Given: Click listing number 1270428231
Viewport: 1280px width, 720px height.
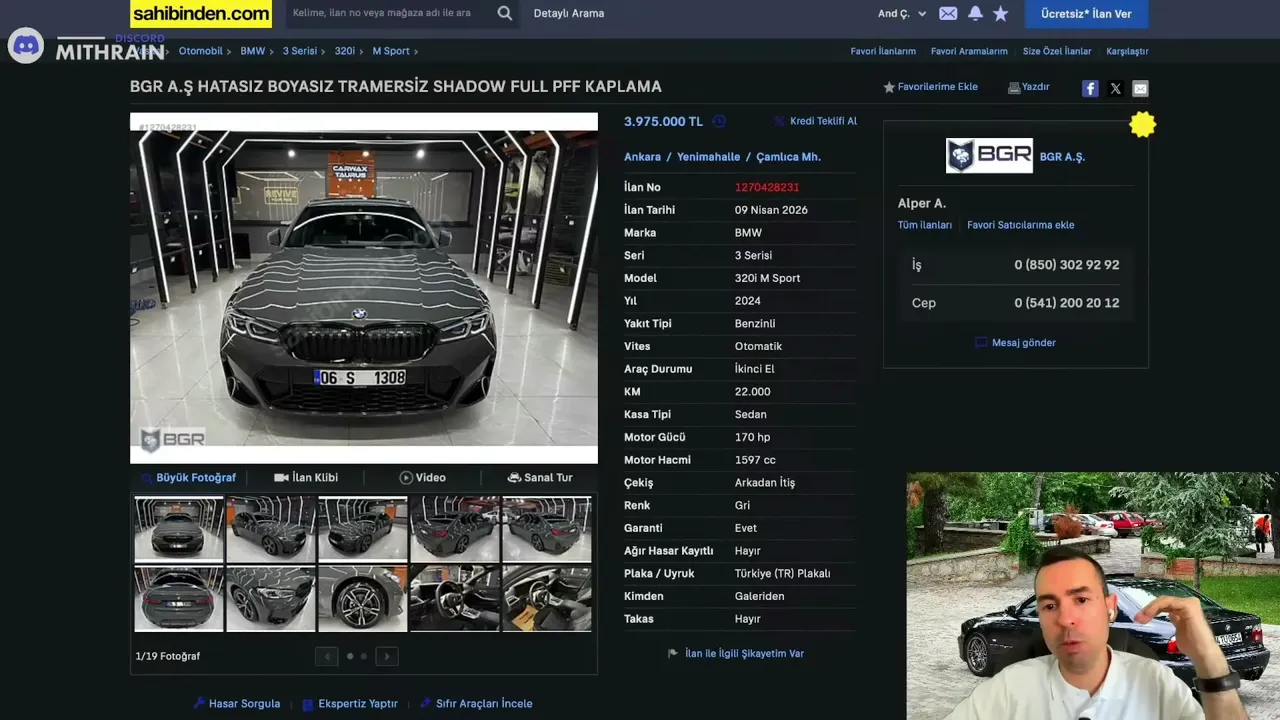Looking at the screenshot, I should 767,187.
